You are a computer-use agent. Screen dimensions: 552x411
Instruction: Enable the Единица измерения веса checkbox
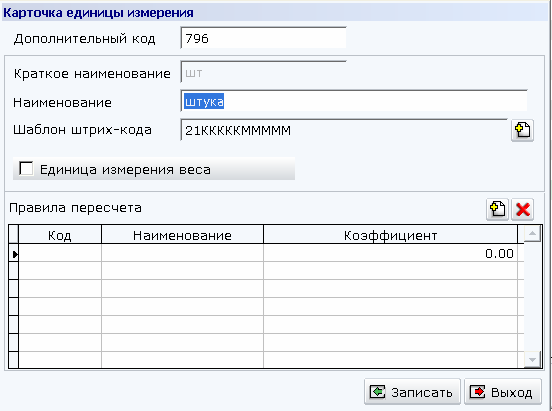(26, 168)
